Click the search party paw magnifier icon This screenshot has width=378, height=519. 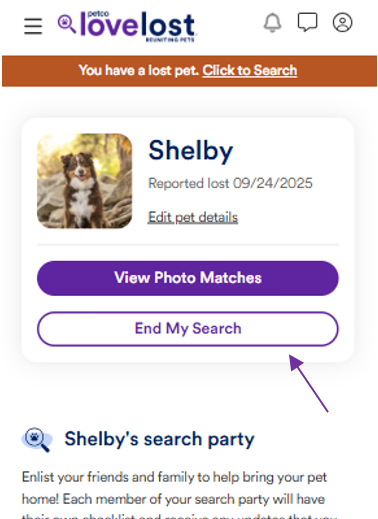coord(37,439)
